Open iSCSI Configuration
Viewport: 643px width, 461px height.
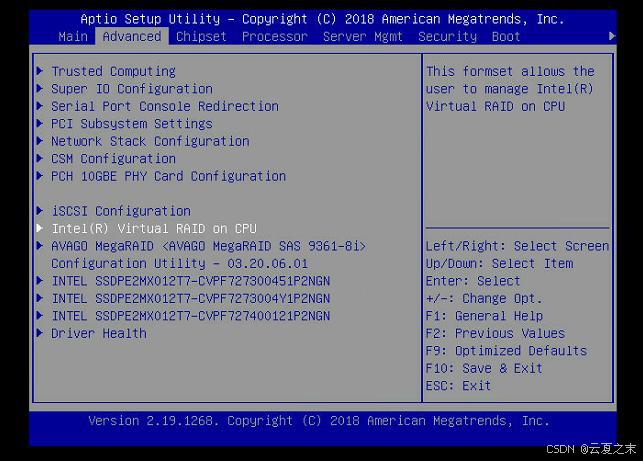point(121,211)
